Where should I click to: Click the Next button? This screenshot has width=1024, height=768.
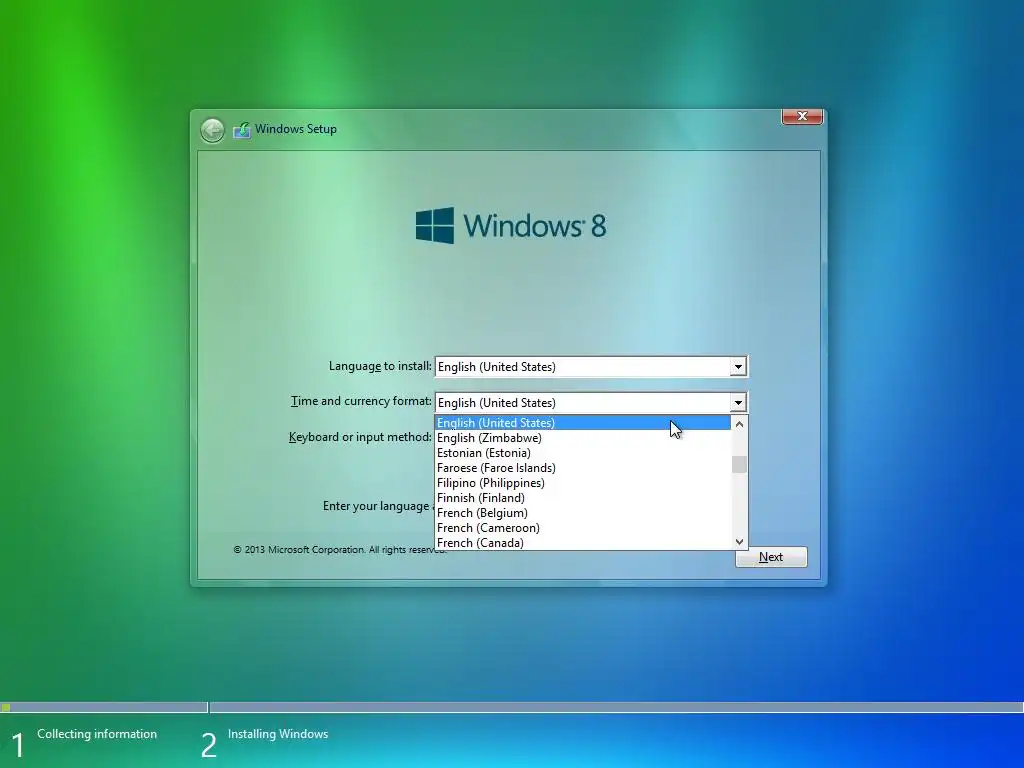771,557
